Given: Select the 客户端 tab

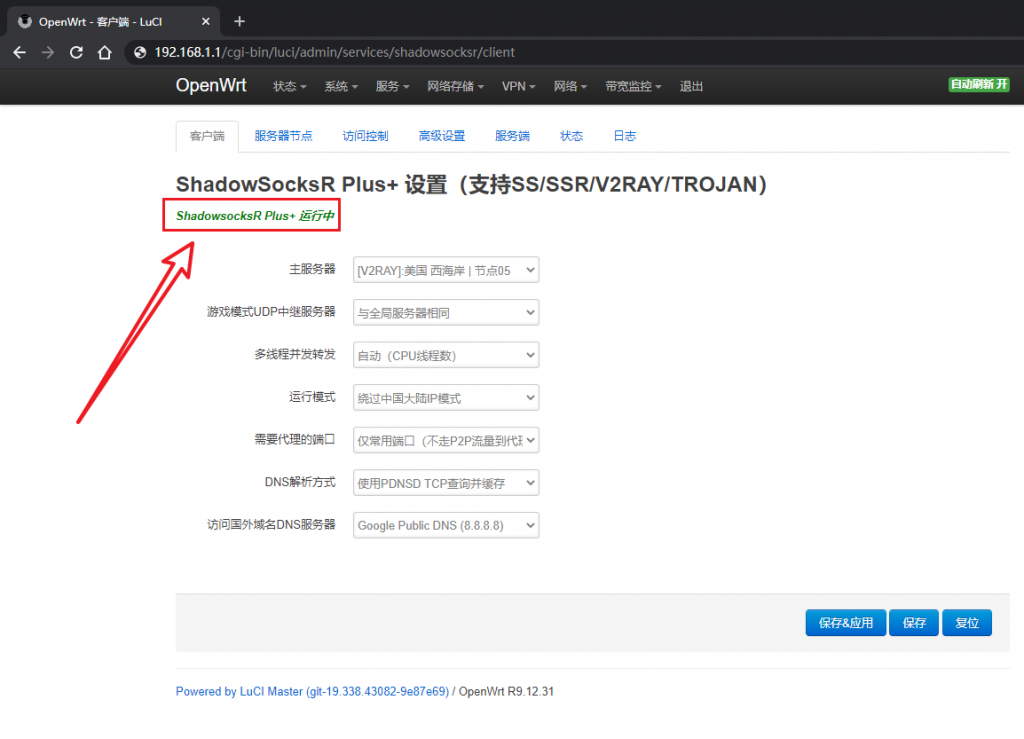Looking at the screenshot, I should coord(207,136).
